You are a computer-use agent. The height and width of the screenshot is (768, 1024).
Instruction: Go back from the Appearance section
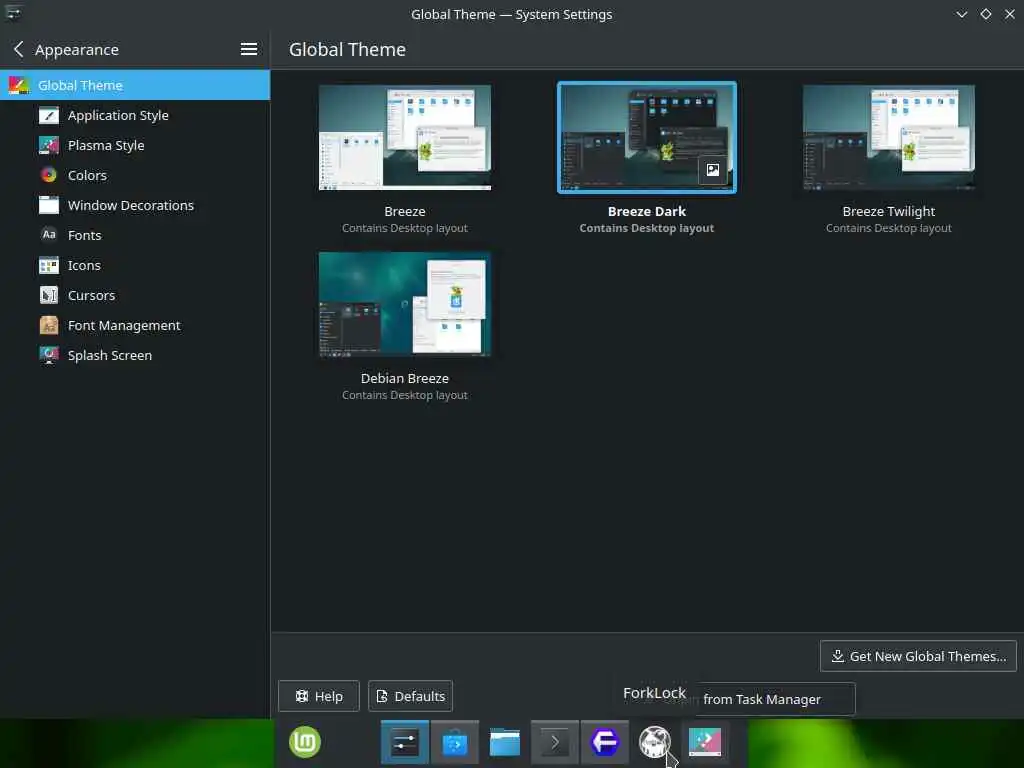point(19,50)
